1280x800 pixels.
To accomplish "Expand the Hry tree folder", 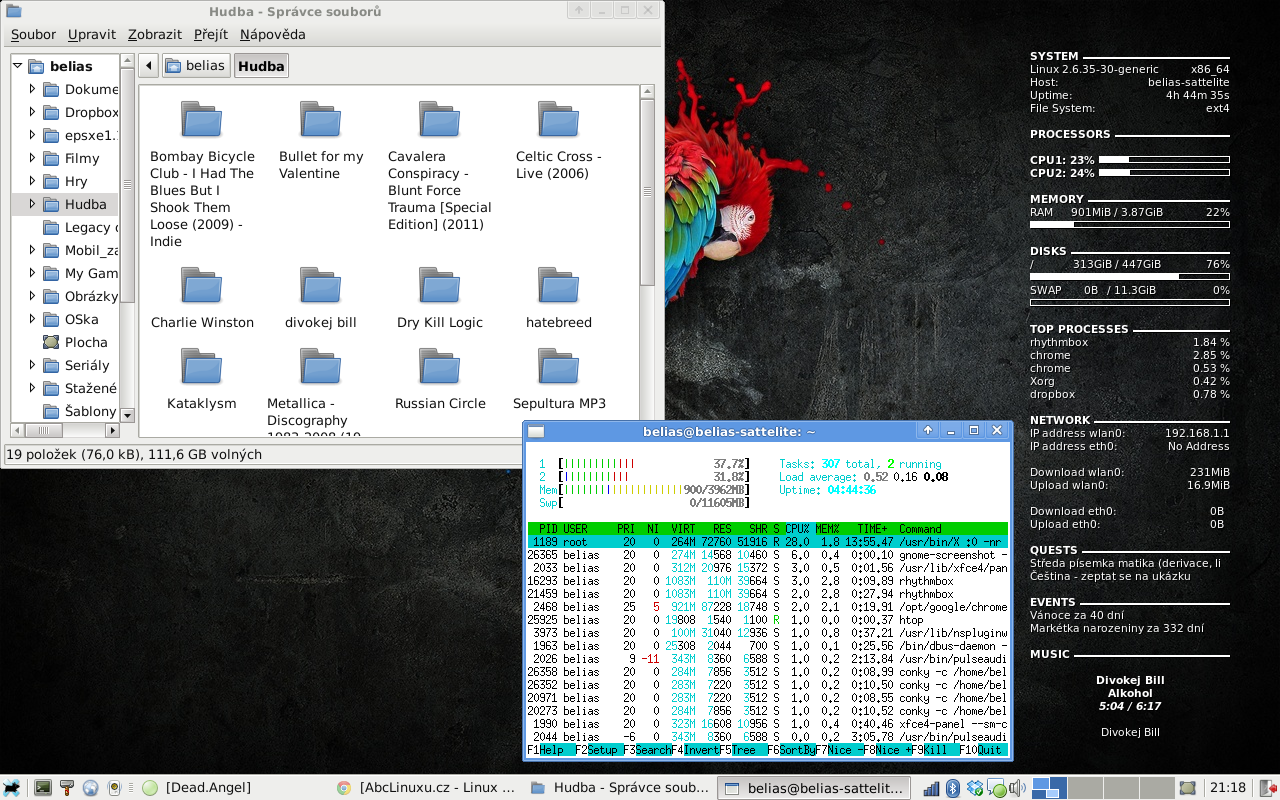I will pyautogui.click(x=32, y=181).
